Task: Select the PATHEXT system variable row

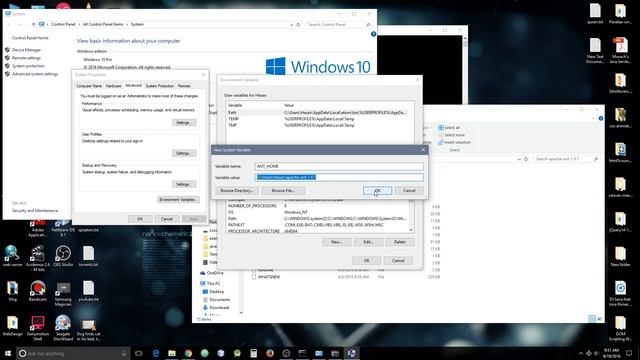Action: [x=317, y=225]
